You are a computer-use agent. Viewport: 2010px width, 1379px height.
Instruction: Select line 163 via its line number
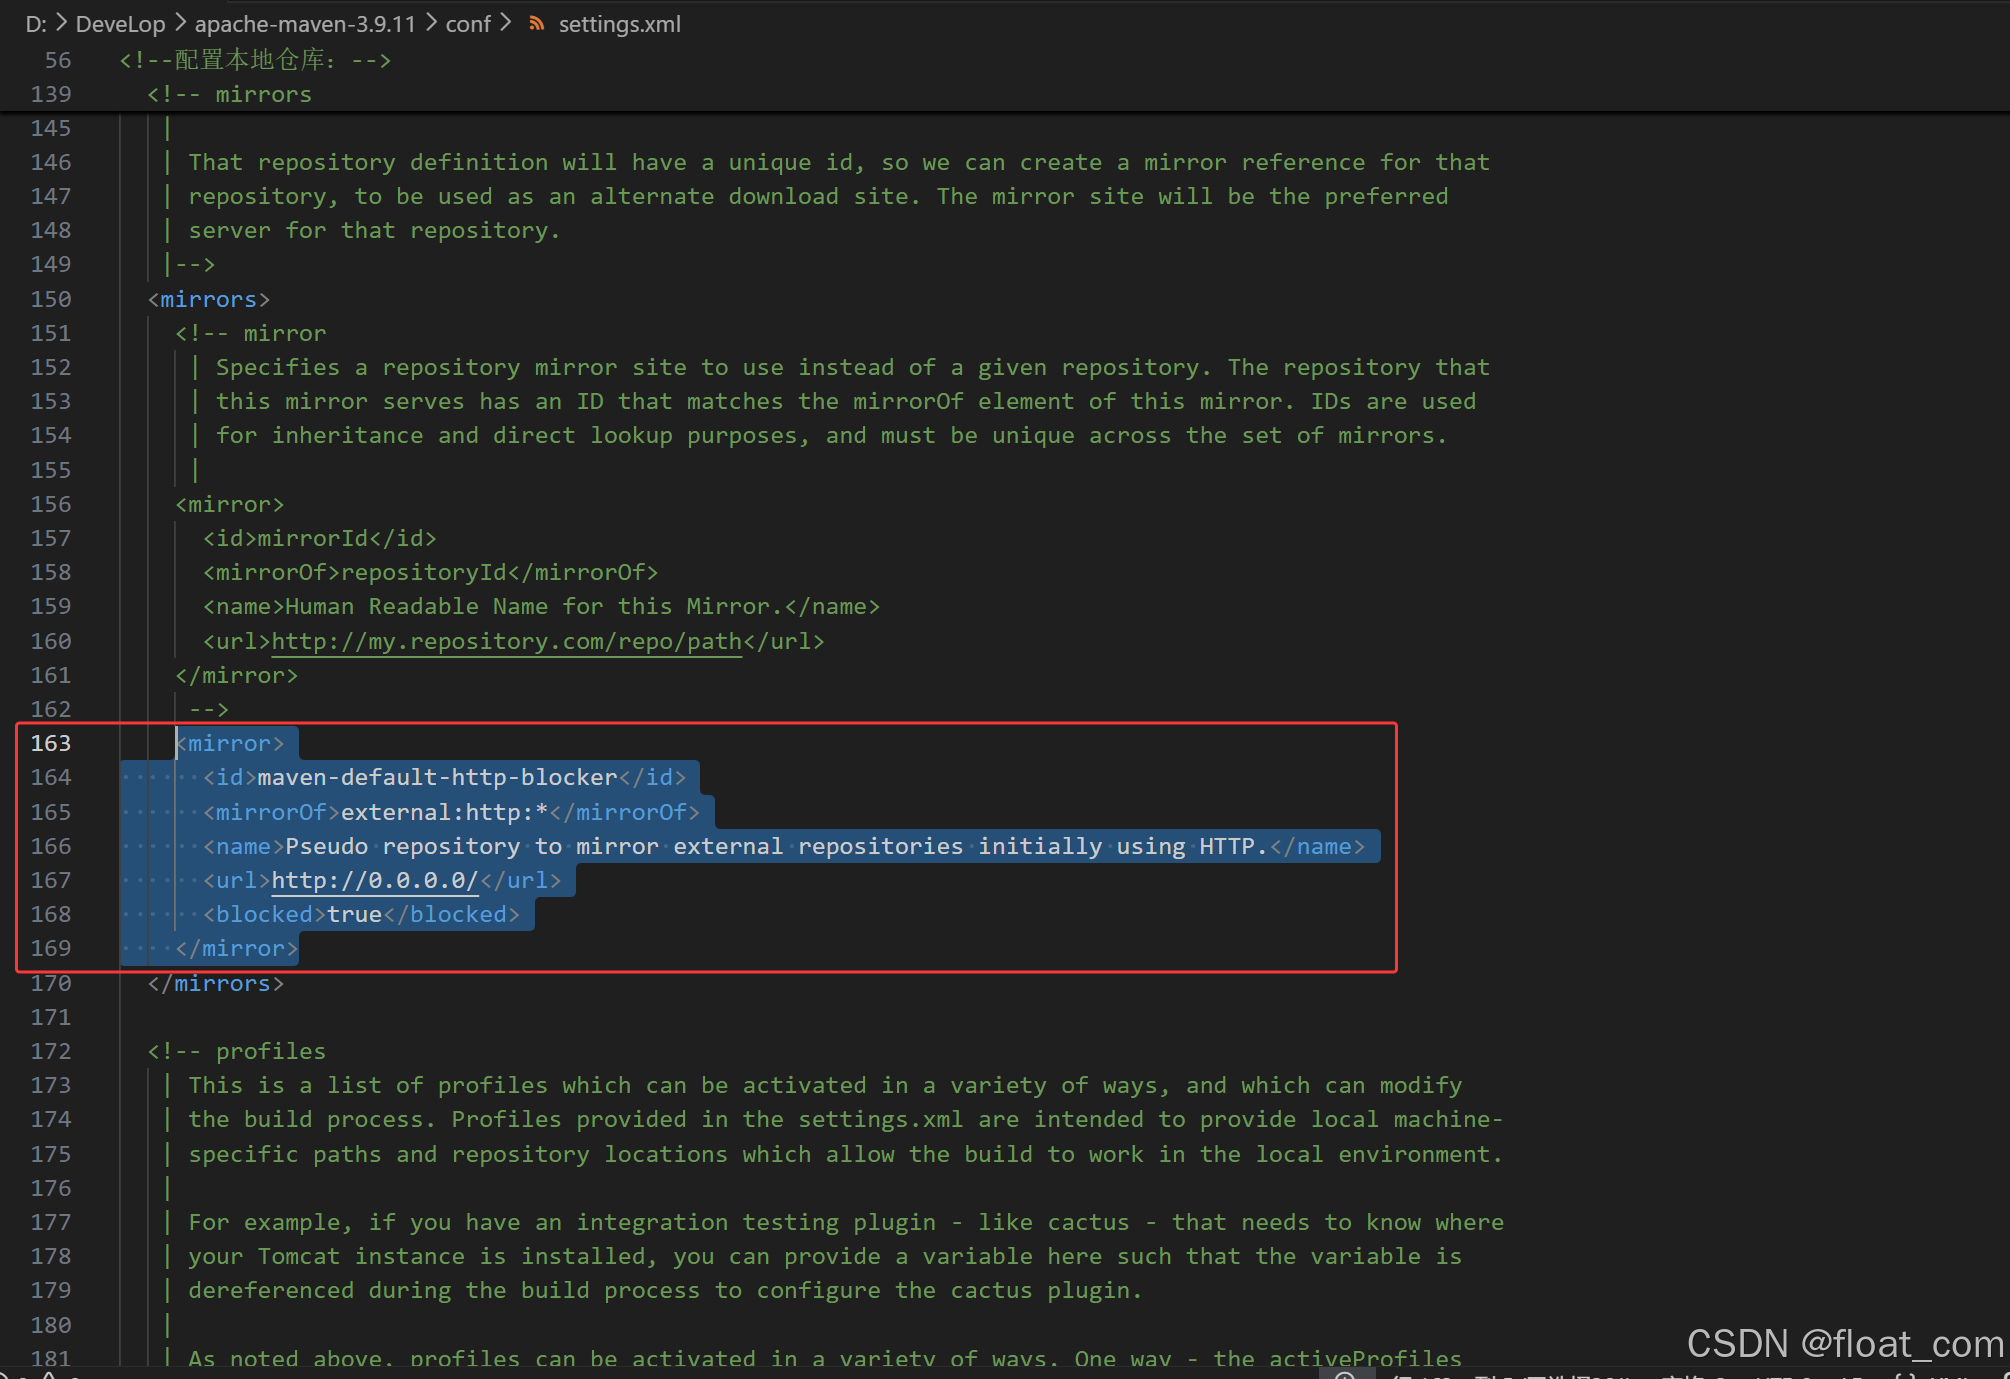tap(51, 743)
